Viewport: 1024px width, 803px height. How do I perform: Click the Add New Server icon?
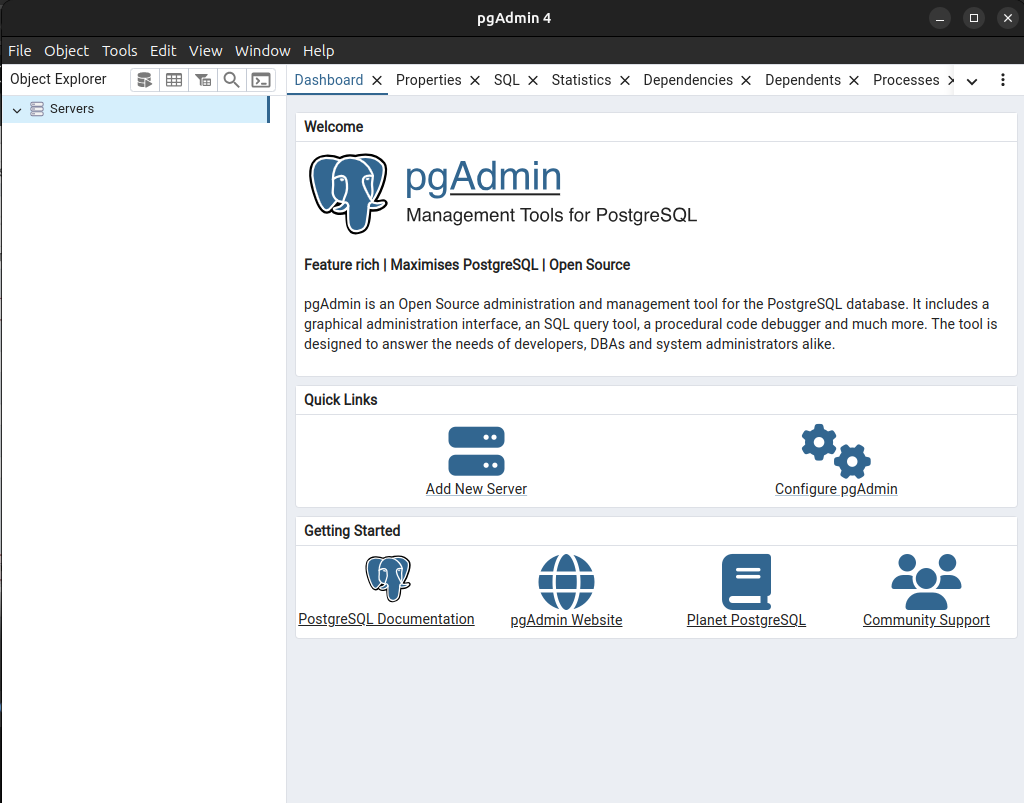click(476, 451)
